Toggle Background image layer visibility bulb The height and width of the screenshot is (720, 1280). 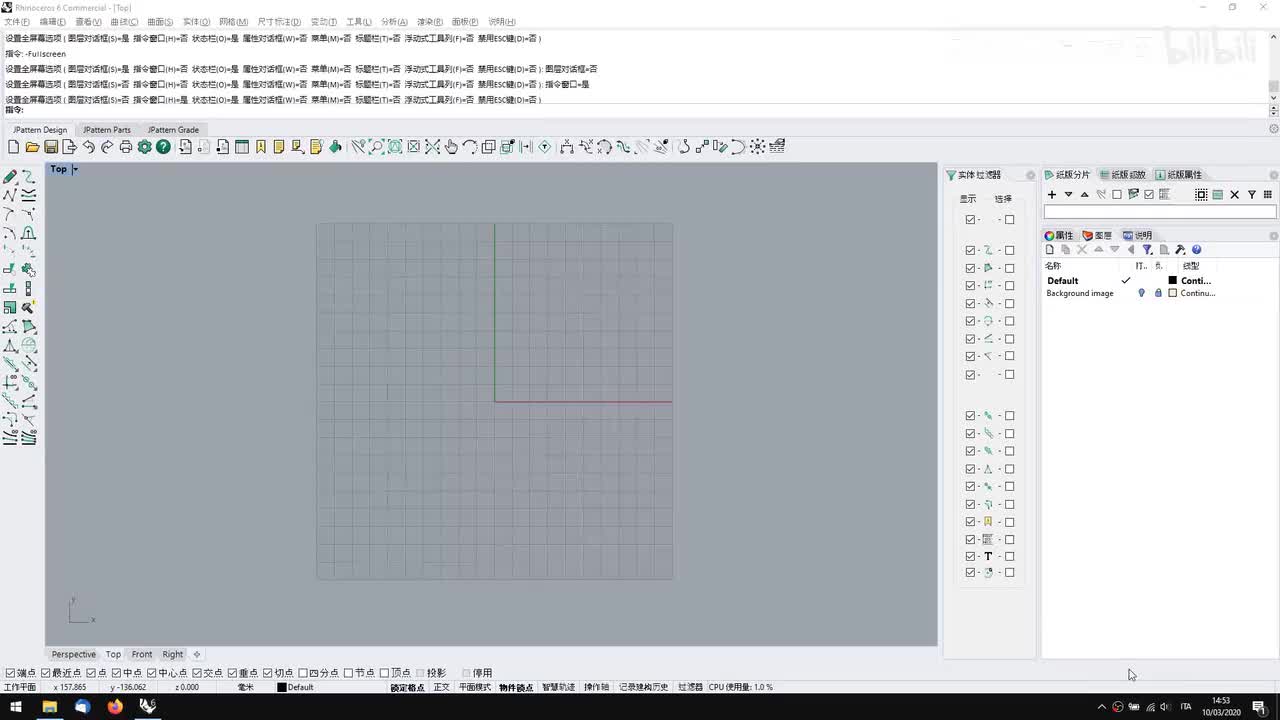tap(1141, 293)
